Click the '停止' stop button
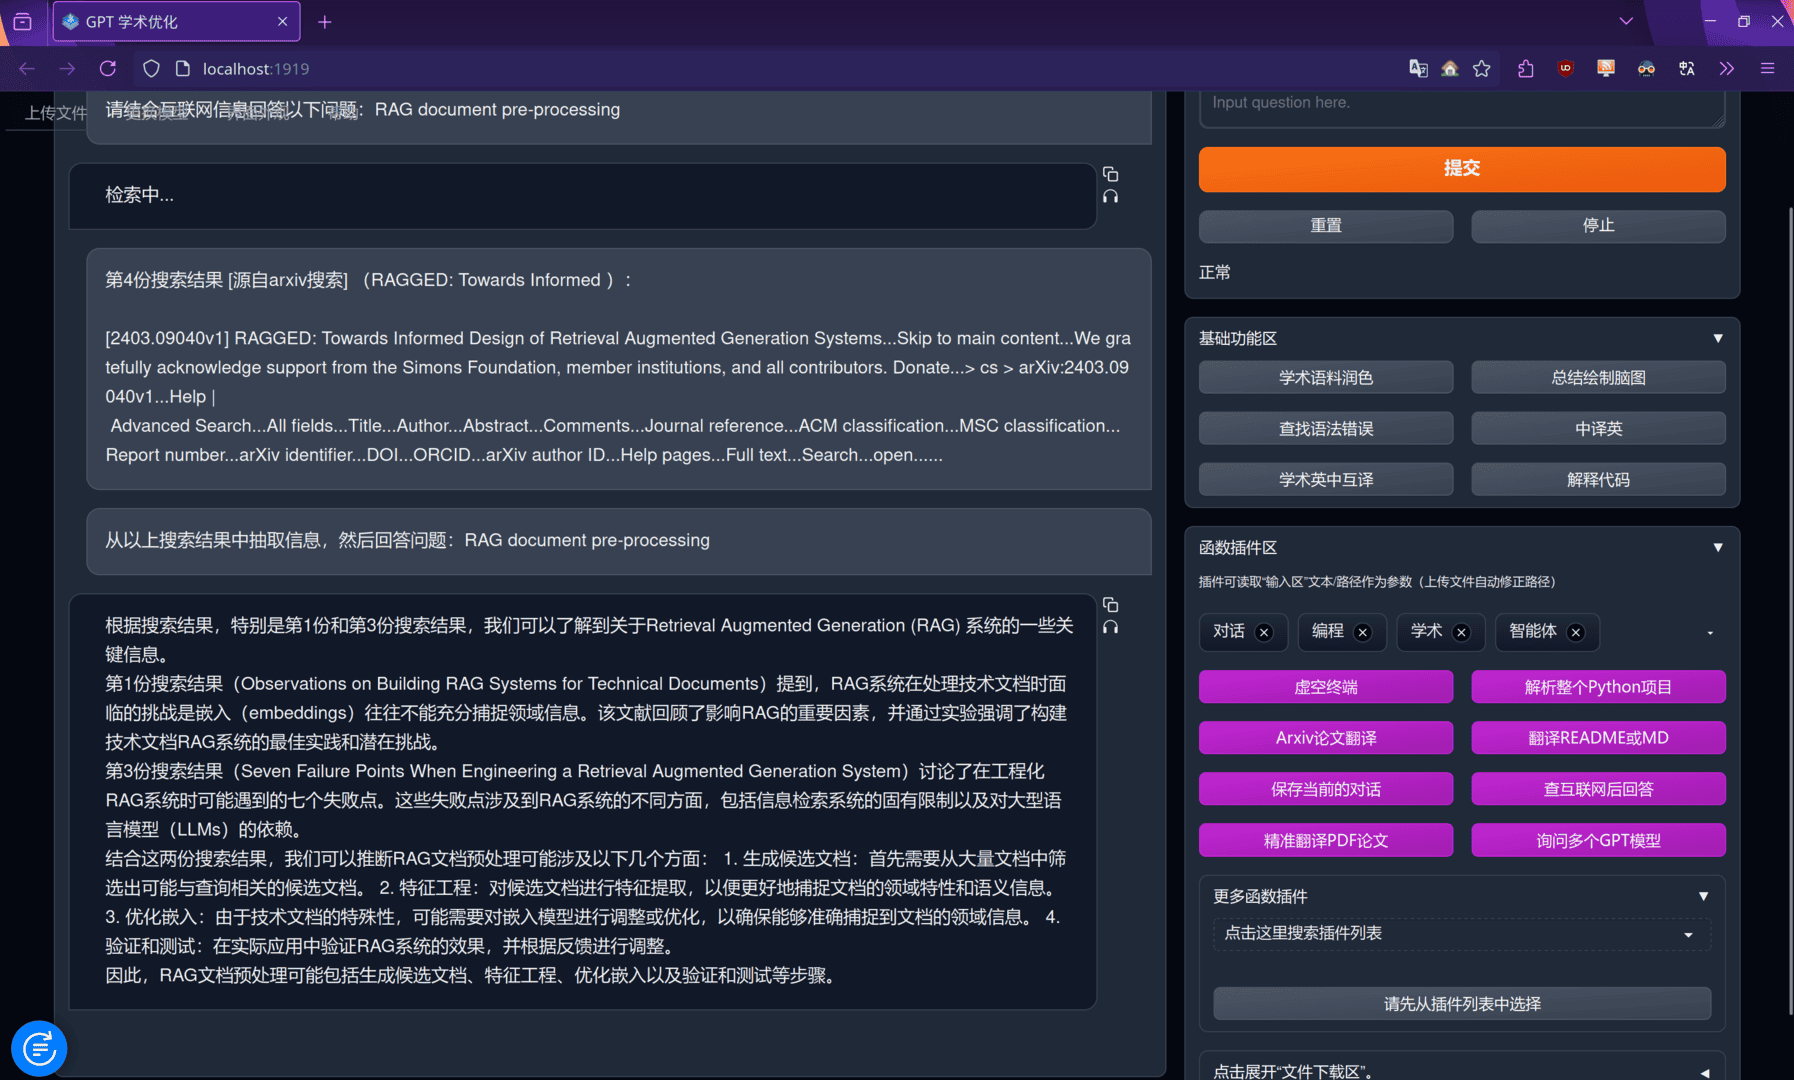1794x1080 pixels. [1598, 226]
